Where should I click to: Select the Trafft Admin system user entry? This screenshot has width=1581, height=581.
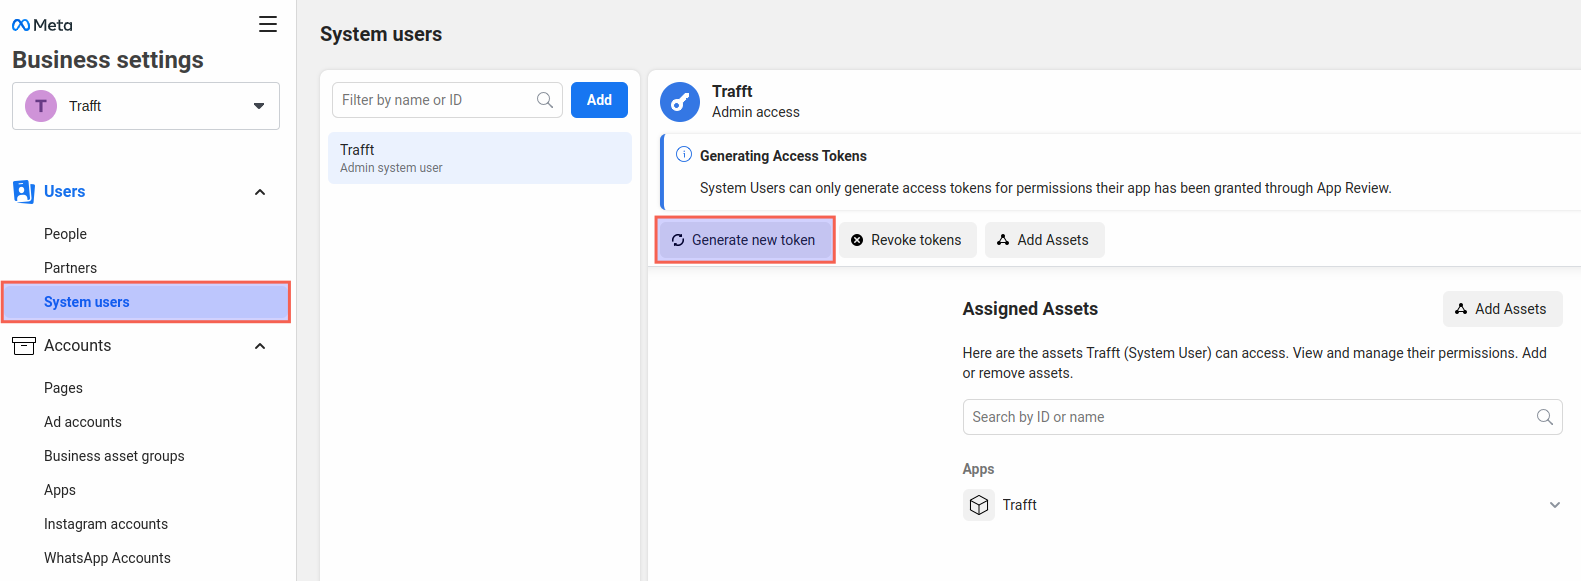pos(480,158)
